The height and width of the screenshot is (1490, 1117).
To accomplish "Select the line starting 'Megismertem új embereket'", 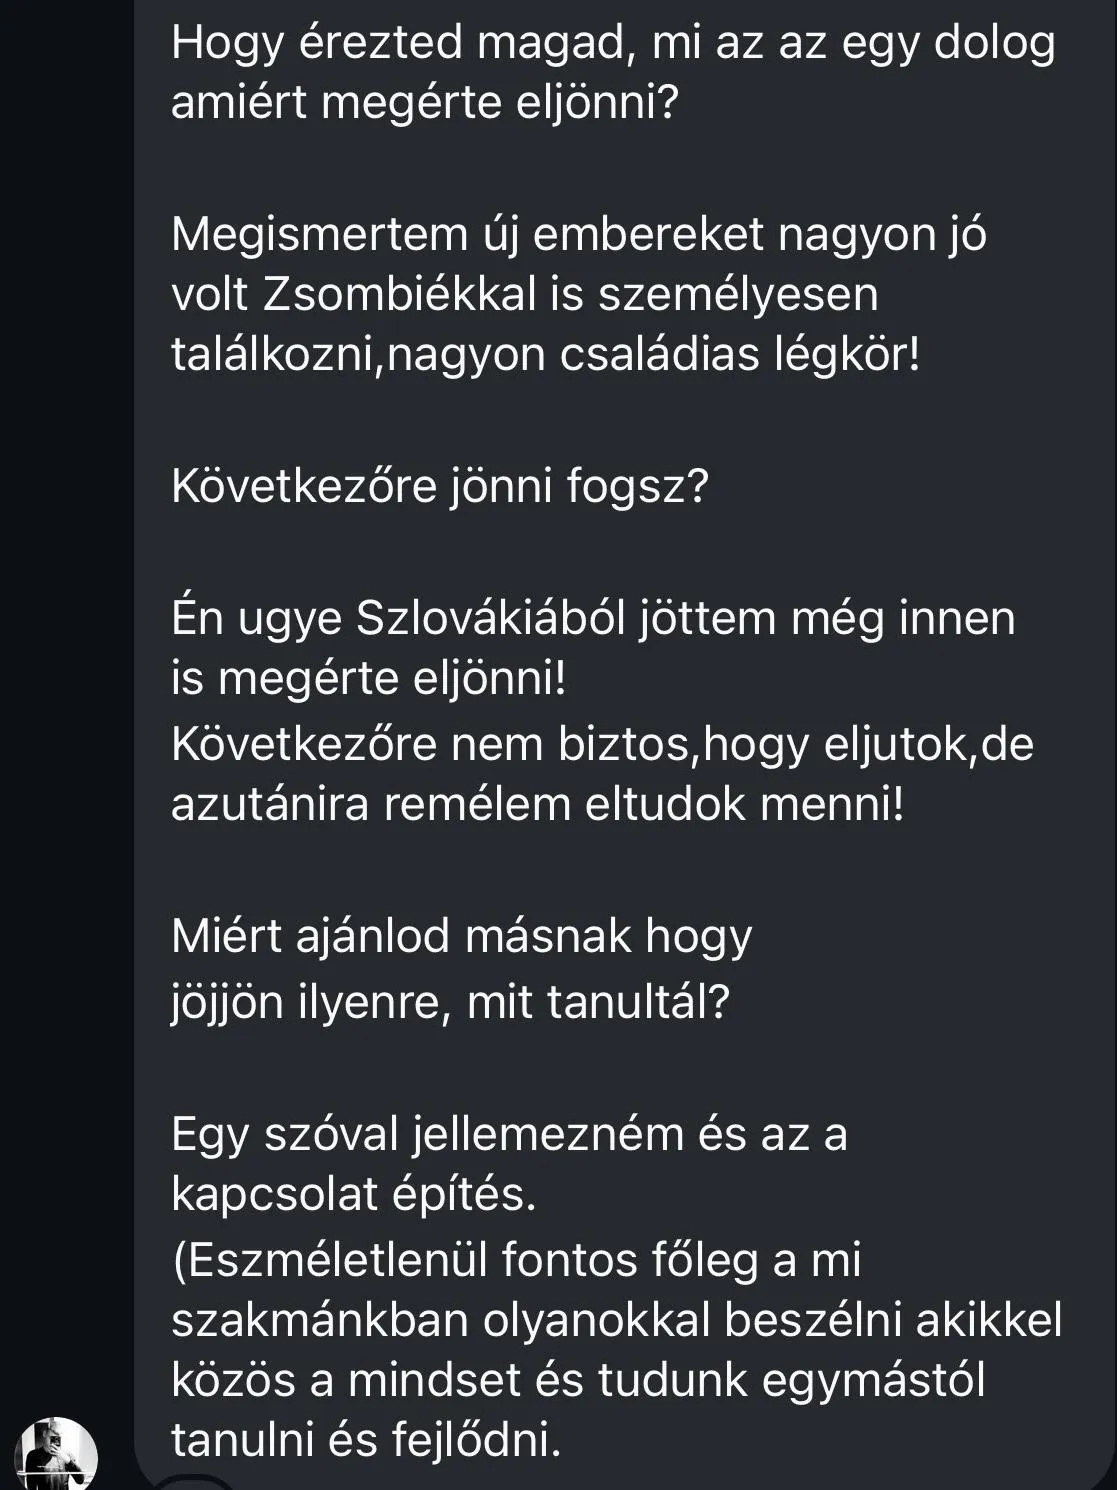I will pyautogui.click(x=578, y=235).
